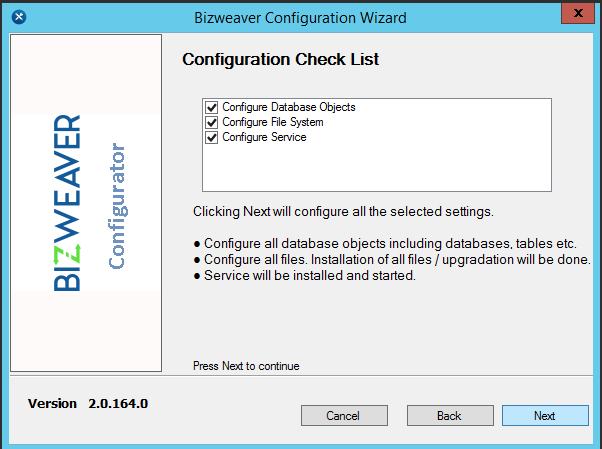Click the Bizweaver Configuration Wizard title text

coord(300,18)
